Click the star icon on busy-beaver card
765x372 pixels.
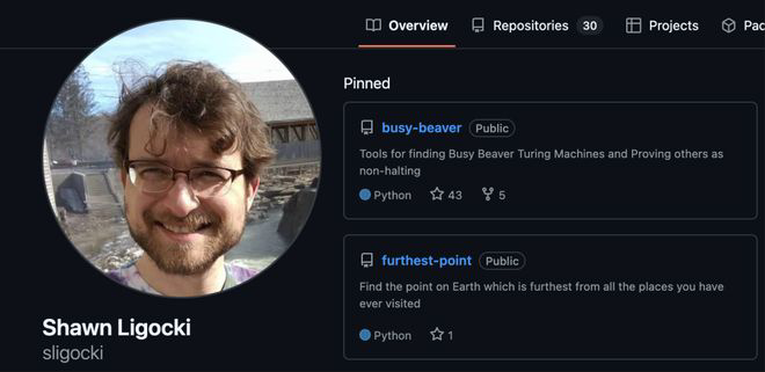point(437,195)
